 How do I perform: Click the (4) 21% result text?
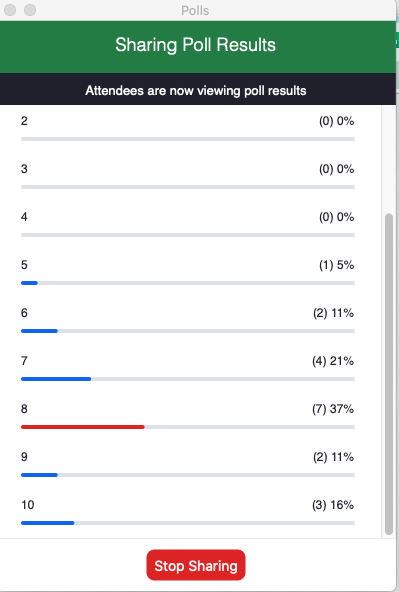click(333, 361)
